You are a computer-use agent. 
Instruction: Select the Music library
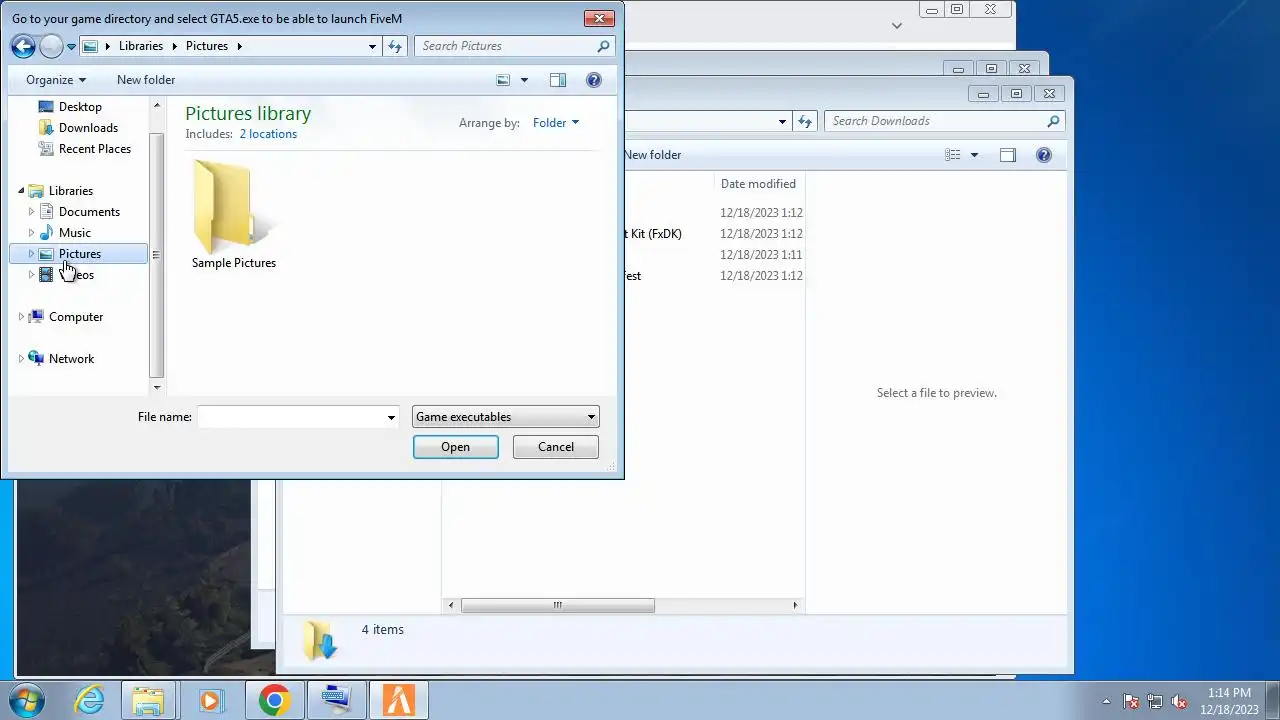[x=74, y=233]
